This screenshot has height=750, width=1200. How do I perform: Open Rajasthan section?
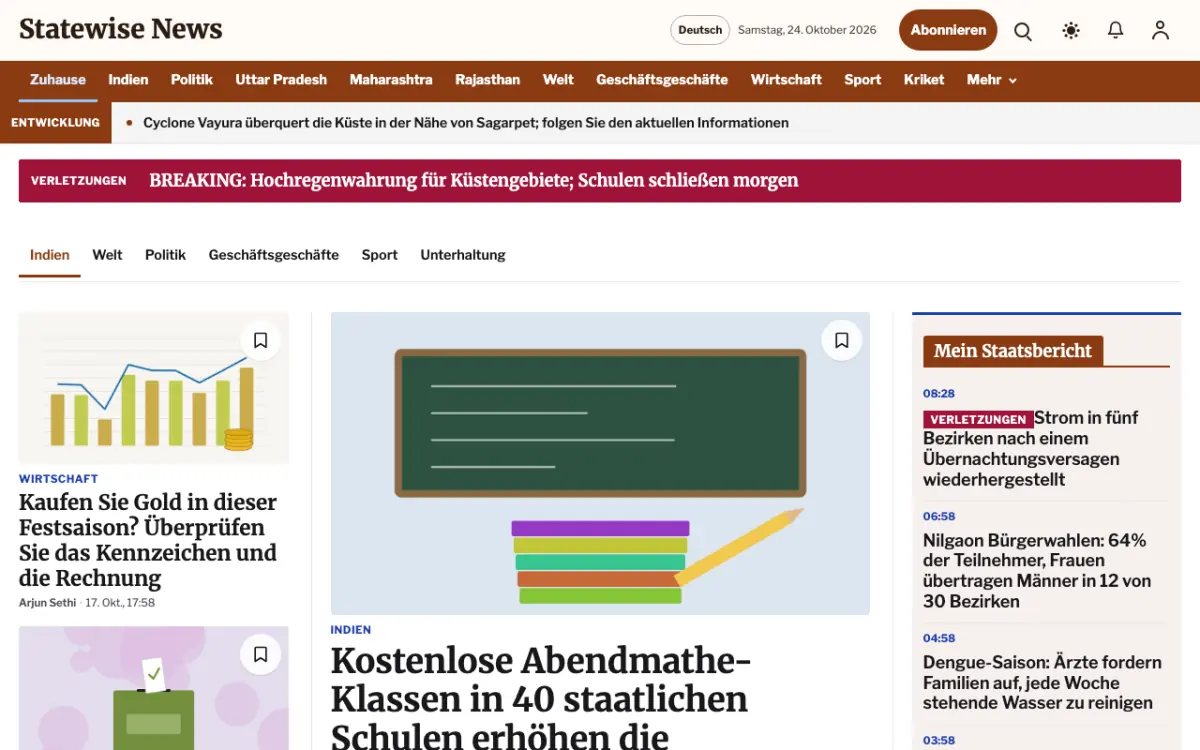(488, 80)
